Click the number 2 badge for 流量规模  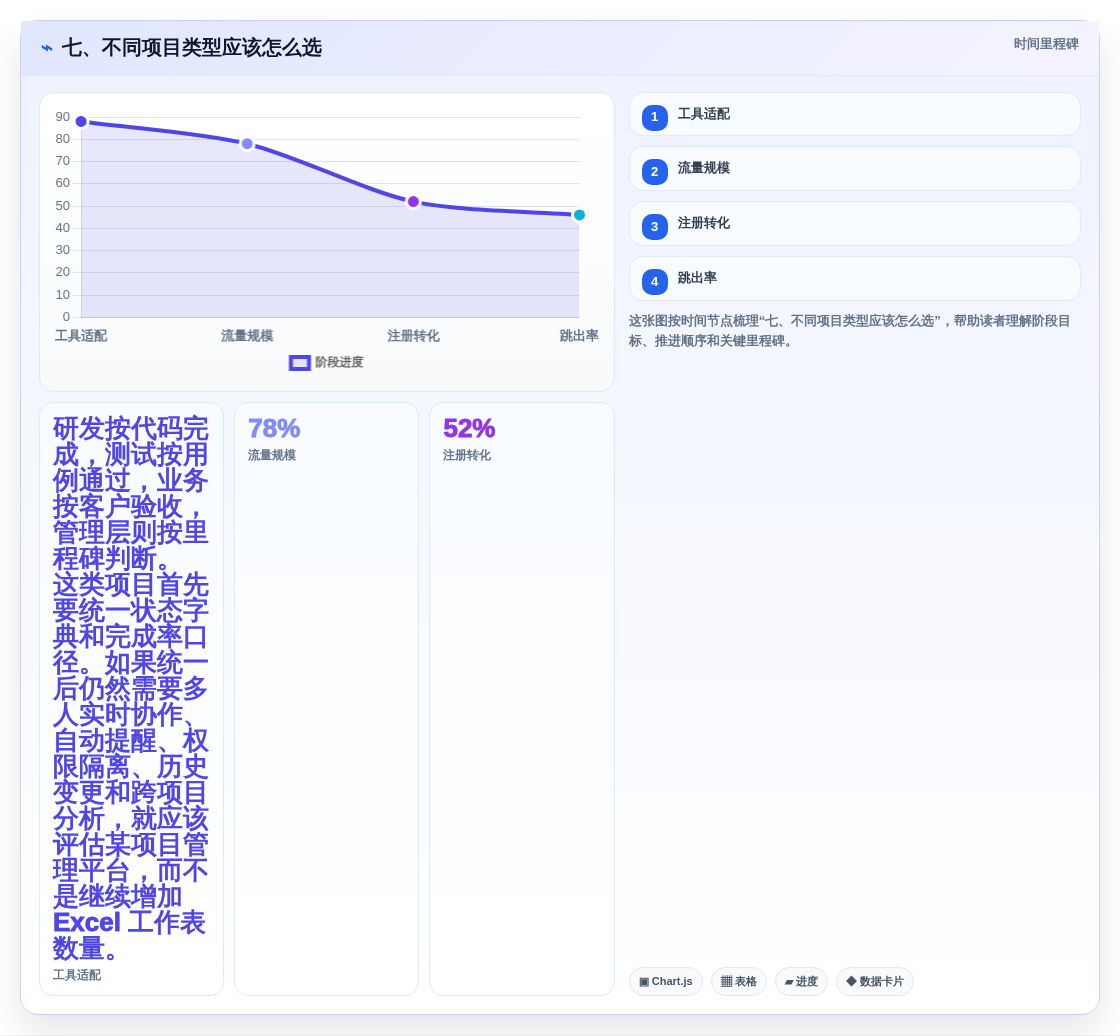click(x=654, y=171)
